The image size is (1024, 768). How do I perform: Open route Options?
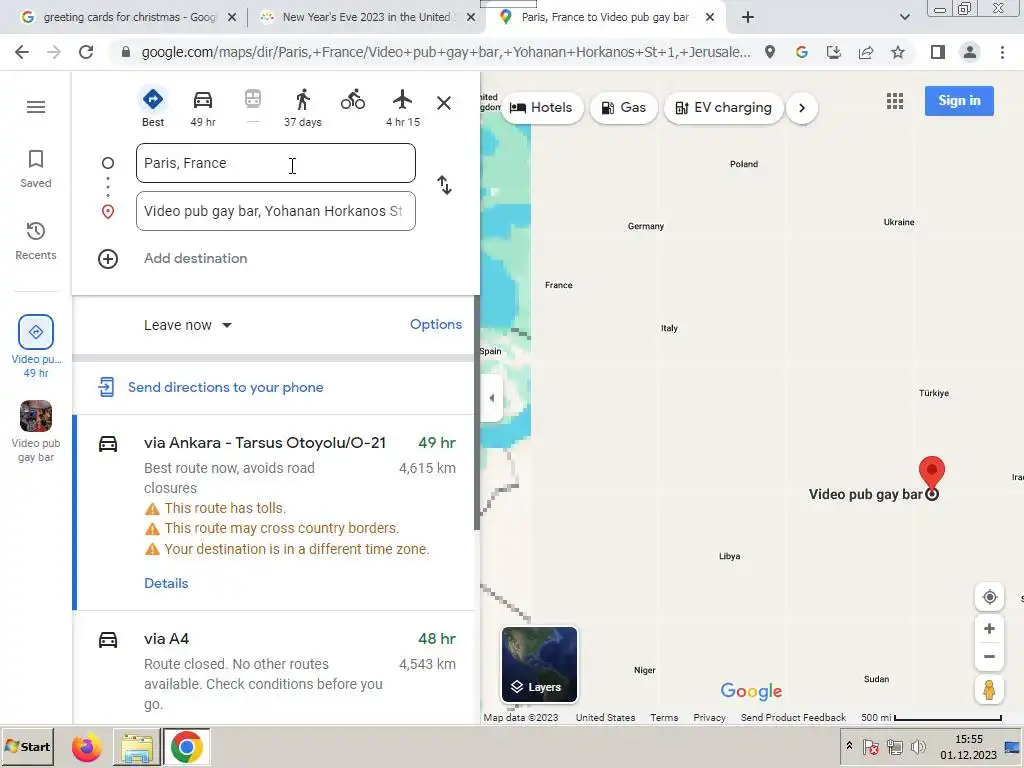436,325
